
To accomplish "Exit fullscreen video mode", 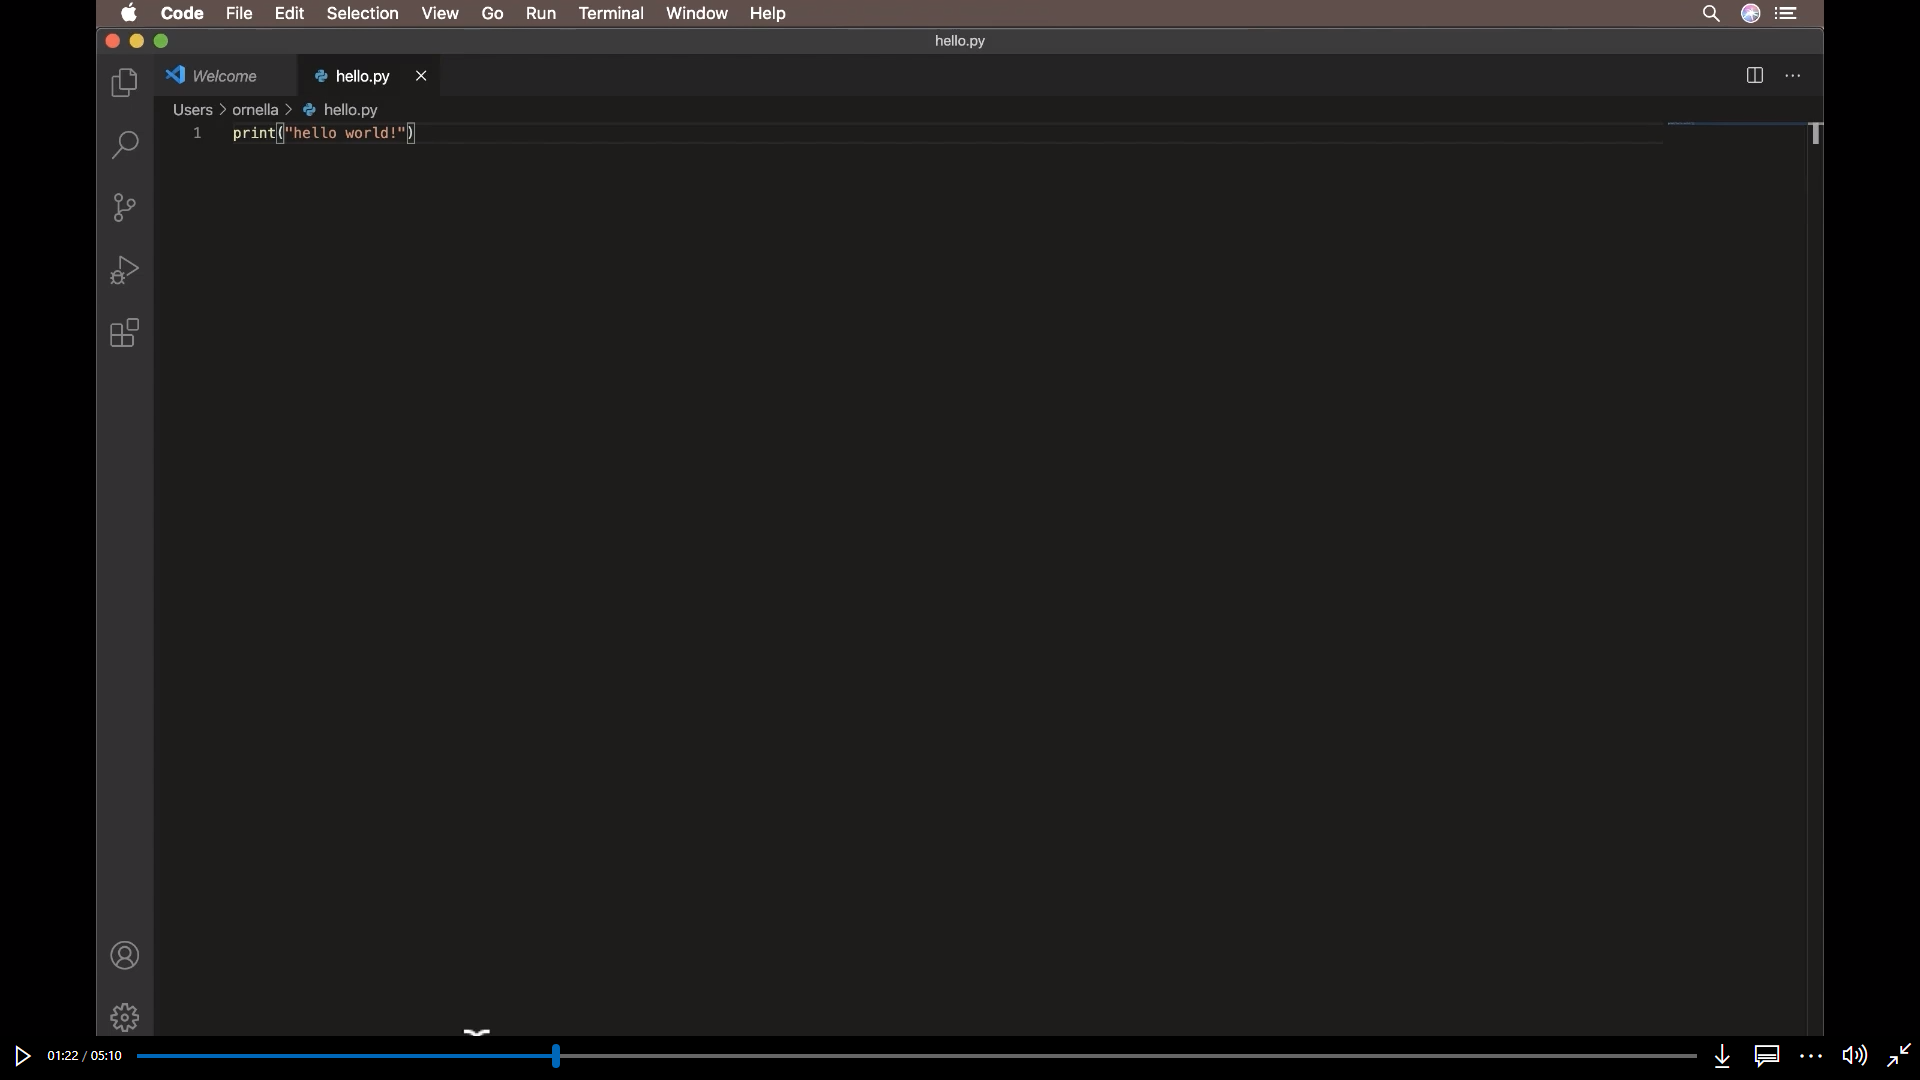I will click(x=1898, y=1055).
